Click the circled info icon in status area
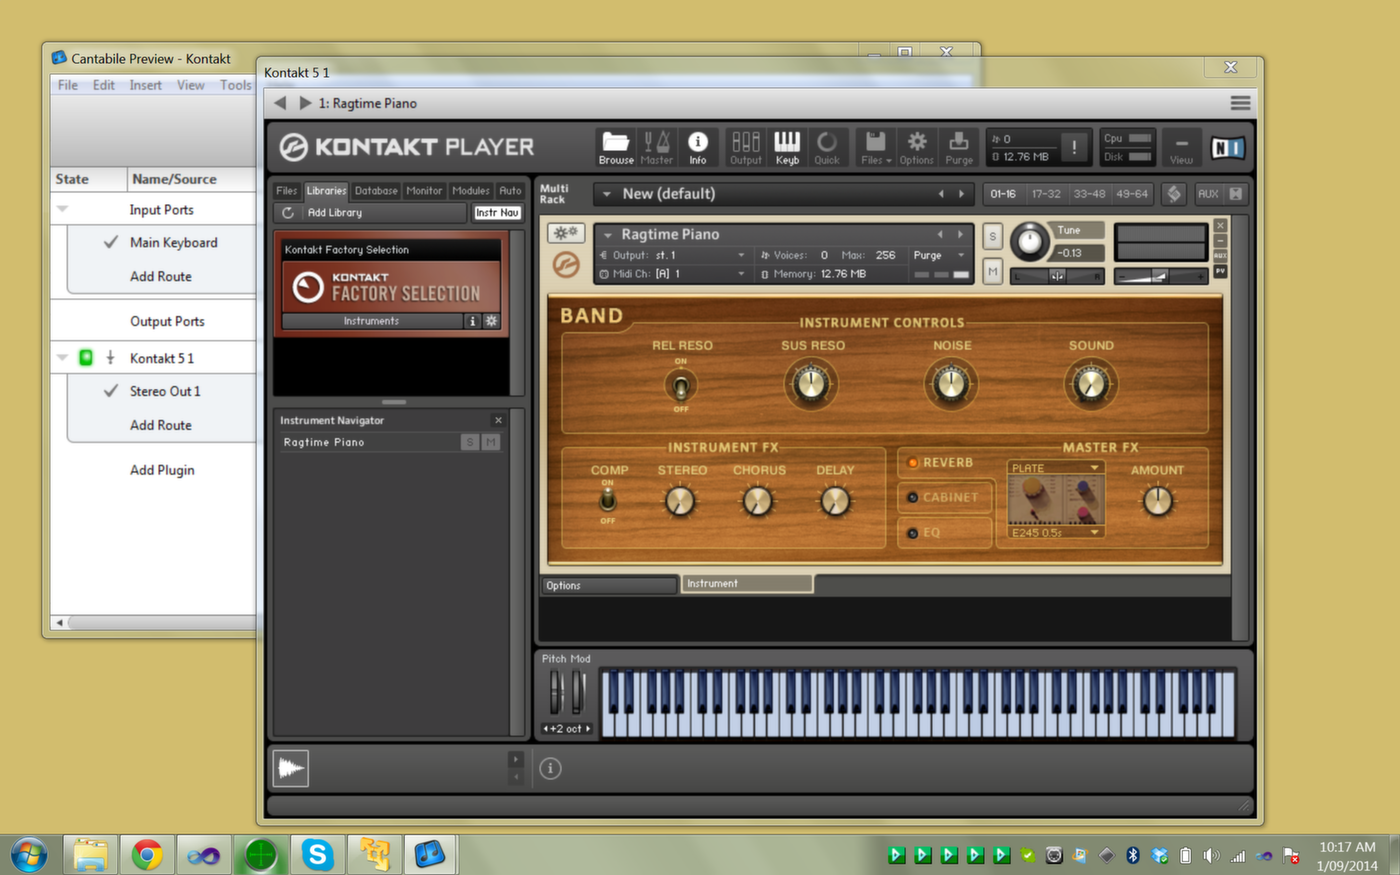The height and width of the screenshot is (875, 1400). [550, 768]
